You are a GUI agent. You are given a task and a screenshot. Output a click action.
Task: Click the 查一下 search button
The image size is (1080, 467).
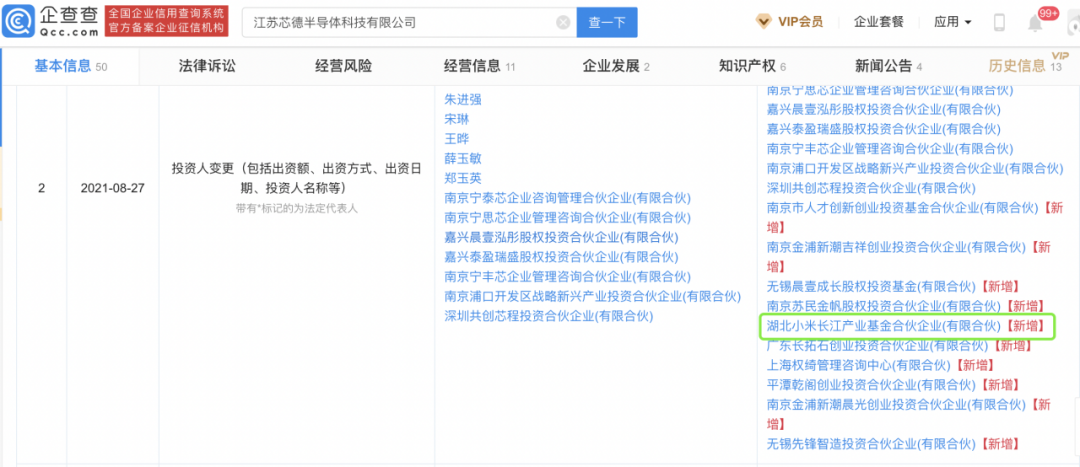click(607, 23)
